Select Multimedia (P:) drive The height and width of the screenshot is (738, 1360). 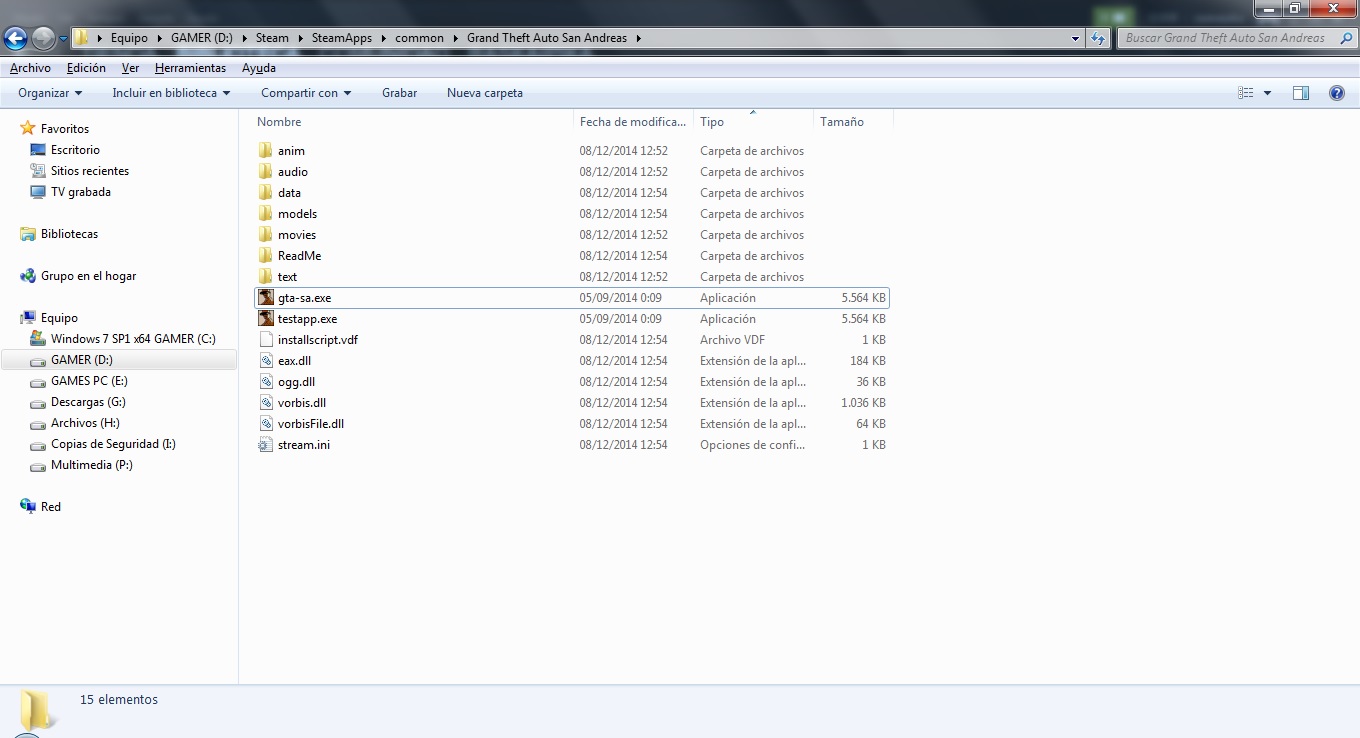tap(92, 465)
